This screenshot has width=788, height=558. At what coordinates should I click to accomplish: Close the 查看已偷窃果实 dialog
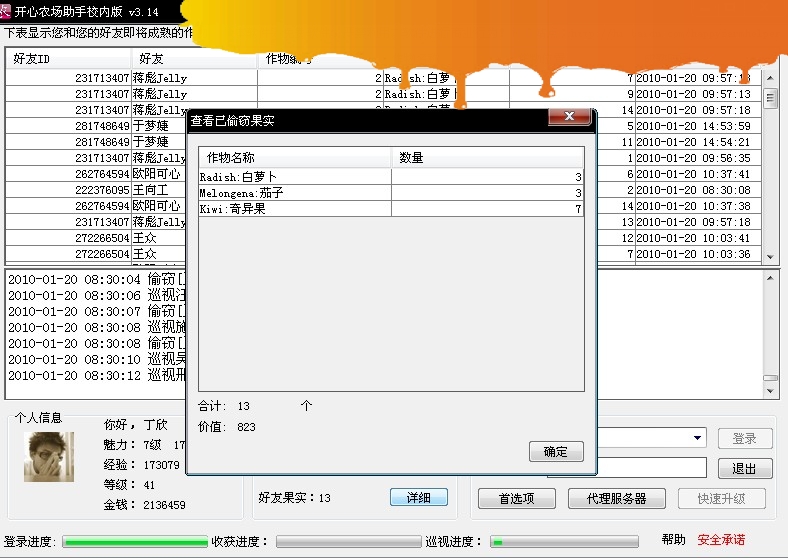569,118
